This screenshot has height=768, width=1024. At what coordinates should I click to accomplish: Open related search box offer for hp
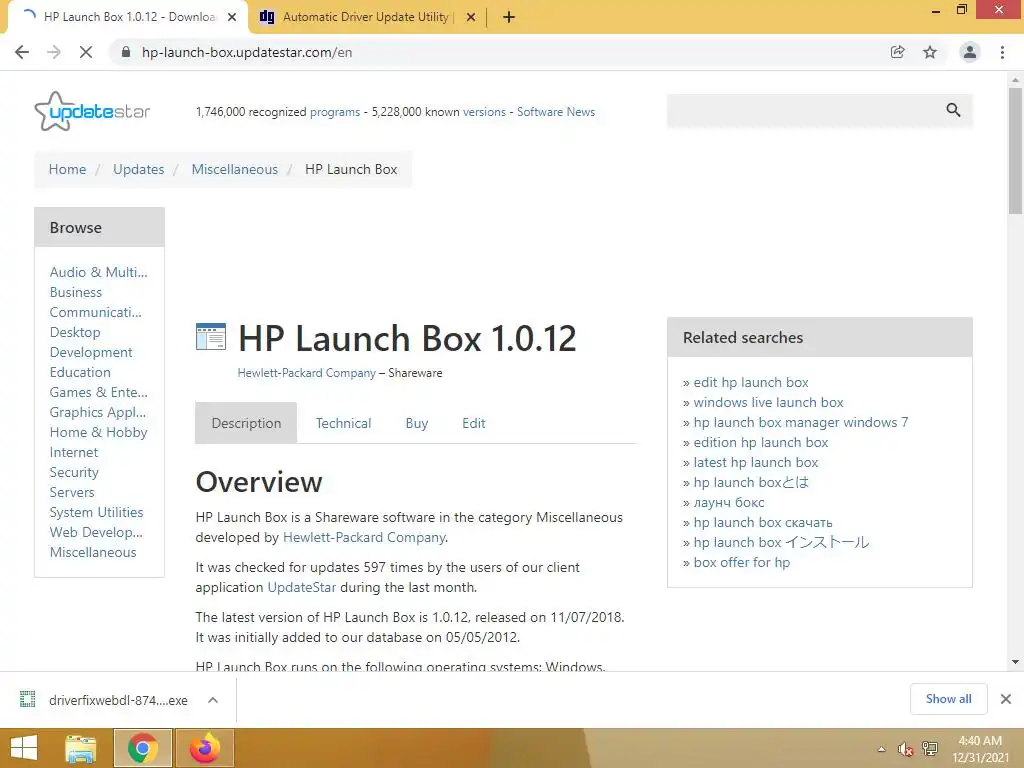coord(741,562)
